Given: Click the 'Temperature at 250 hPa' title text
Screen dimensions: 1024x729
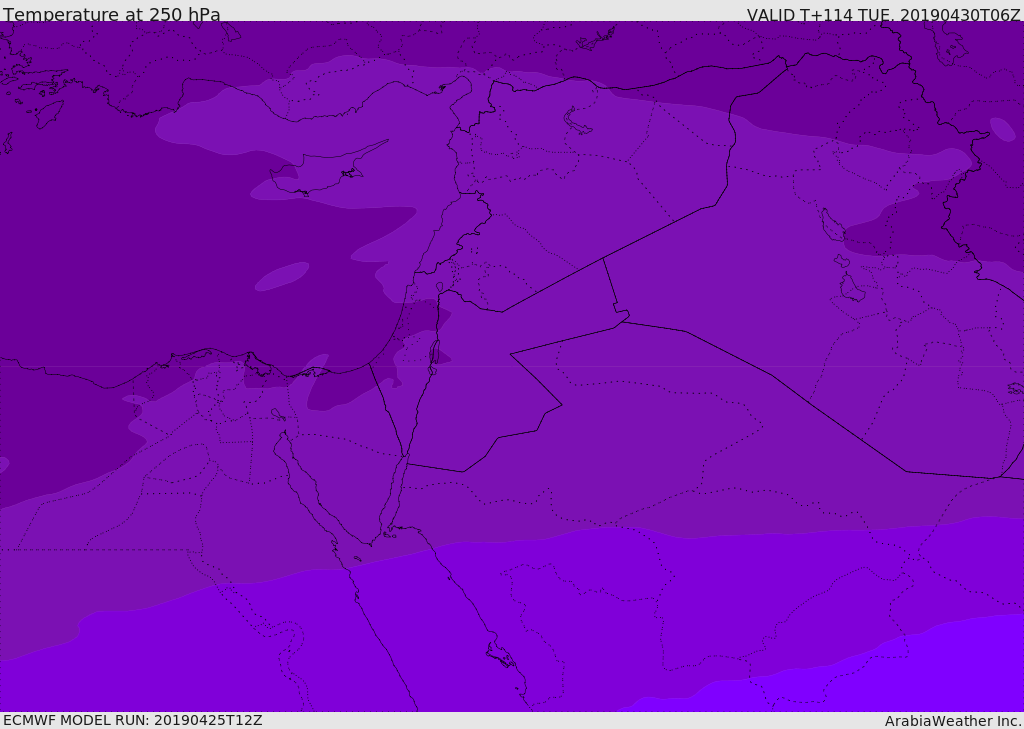Looking at the screenshot, I should point(112,14).
